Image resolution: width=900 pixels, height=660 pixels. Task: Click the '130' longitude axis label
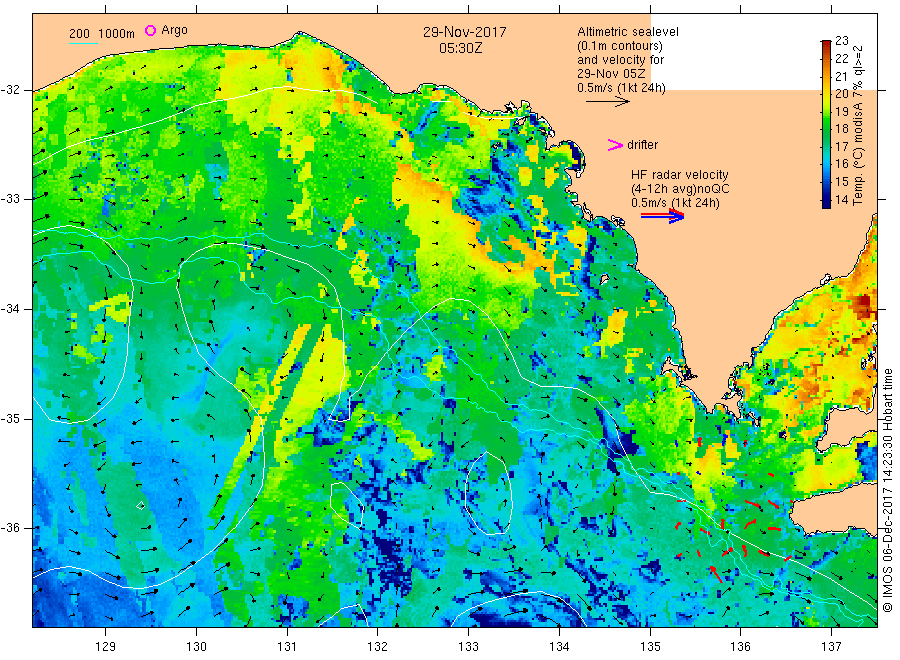(196, 647)
